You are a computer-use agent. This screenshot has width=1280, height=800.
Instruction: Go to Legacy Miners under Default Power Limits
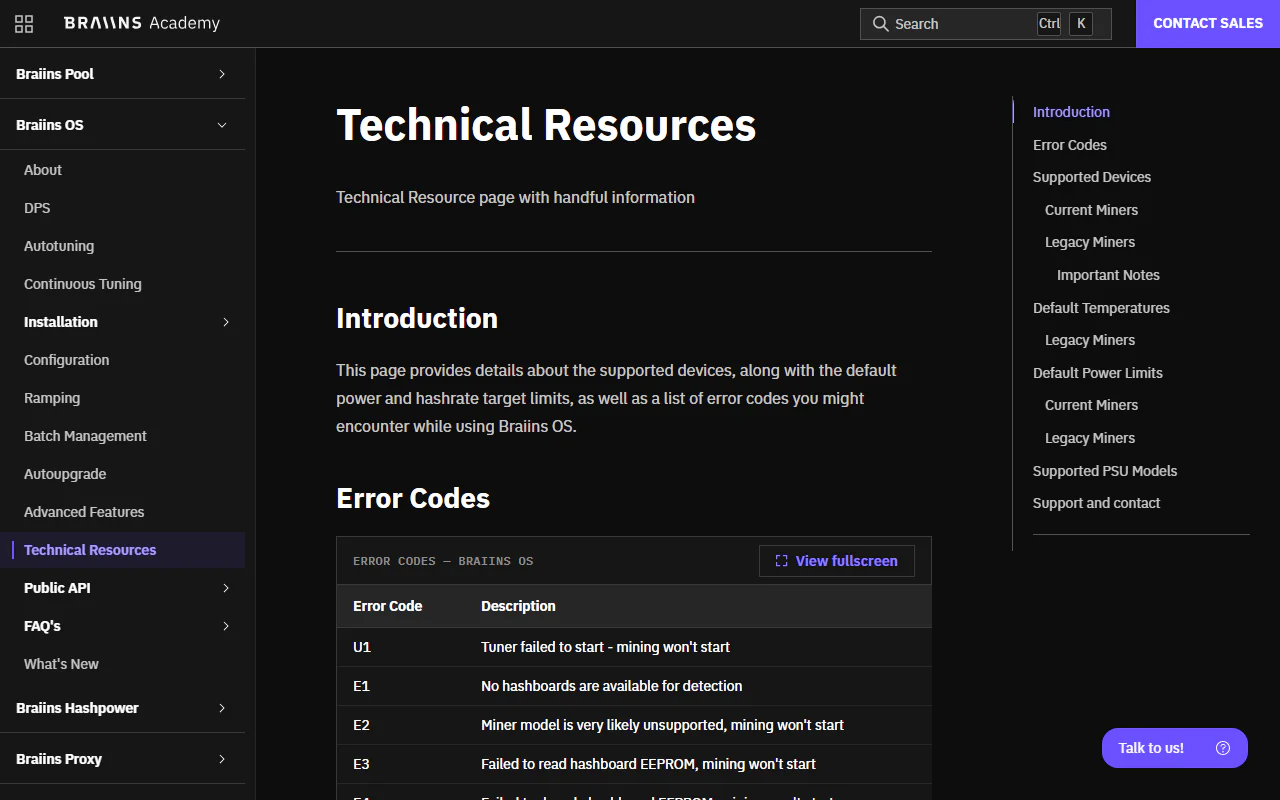point(1090,438)
